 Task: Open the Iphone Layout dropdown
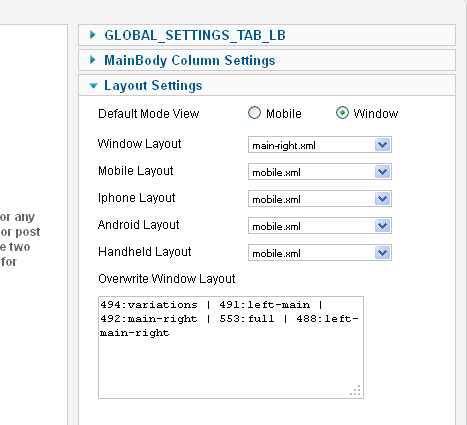pyautogui.click(x=320, y=199)
